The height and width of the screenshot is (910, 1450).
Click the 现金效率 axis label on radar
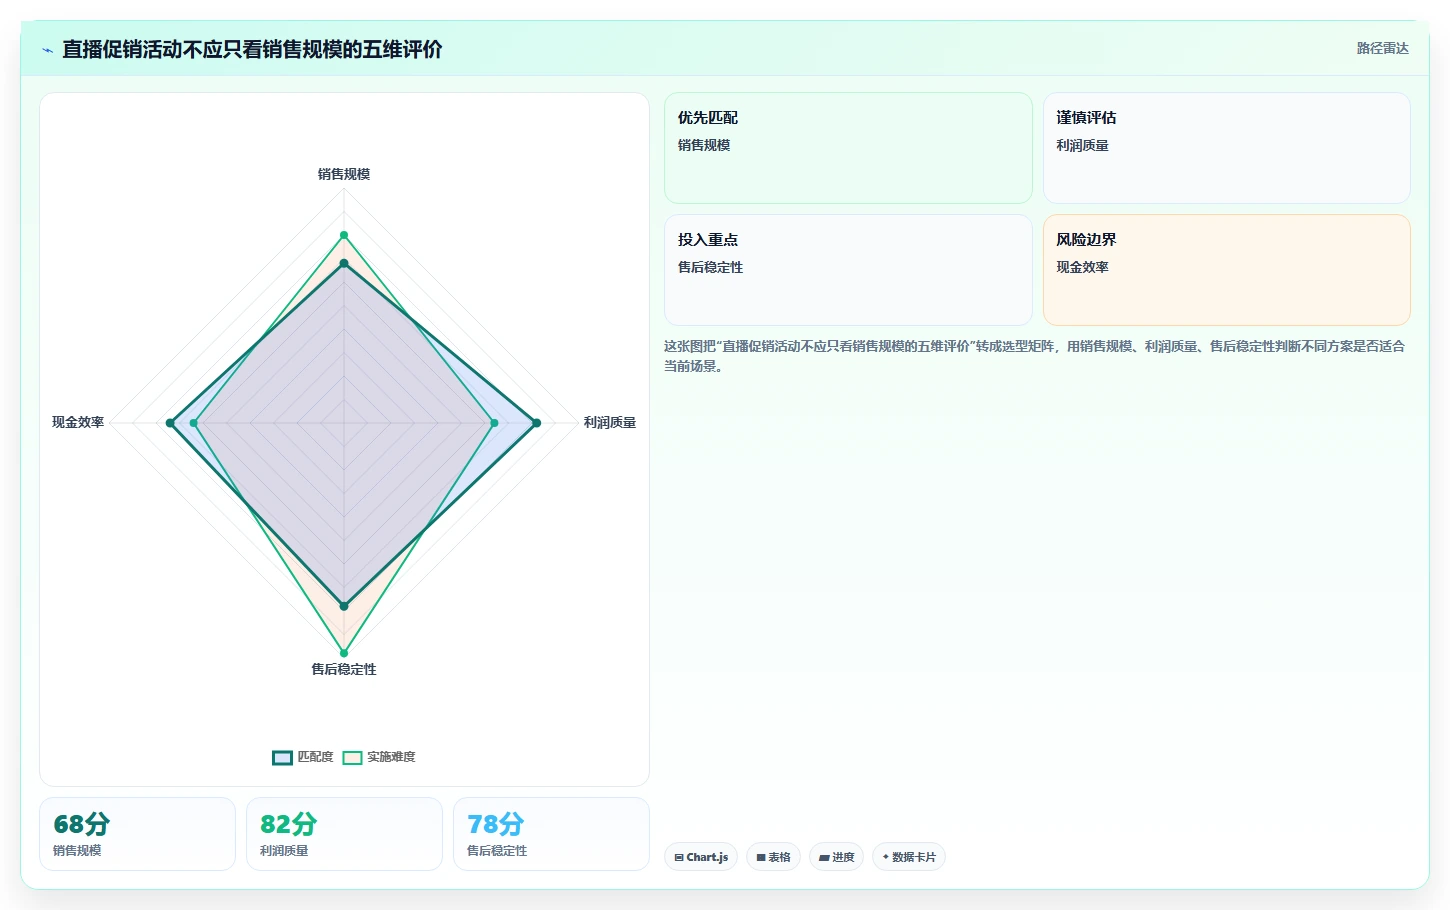point(78,423)
